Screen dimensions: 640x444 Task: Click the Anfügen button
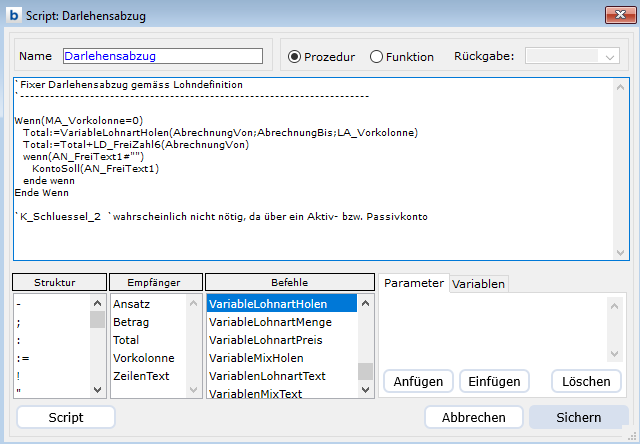tap(417, 381)
